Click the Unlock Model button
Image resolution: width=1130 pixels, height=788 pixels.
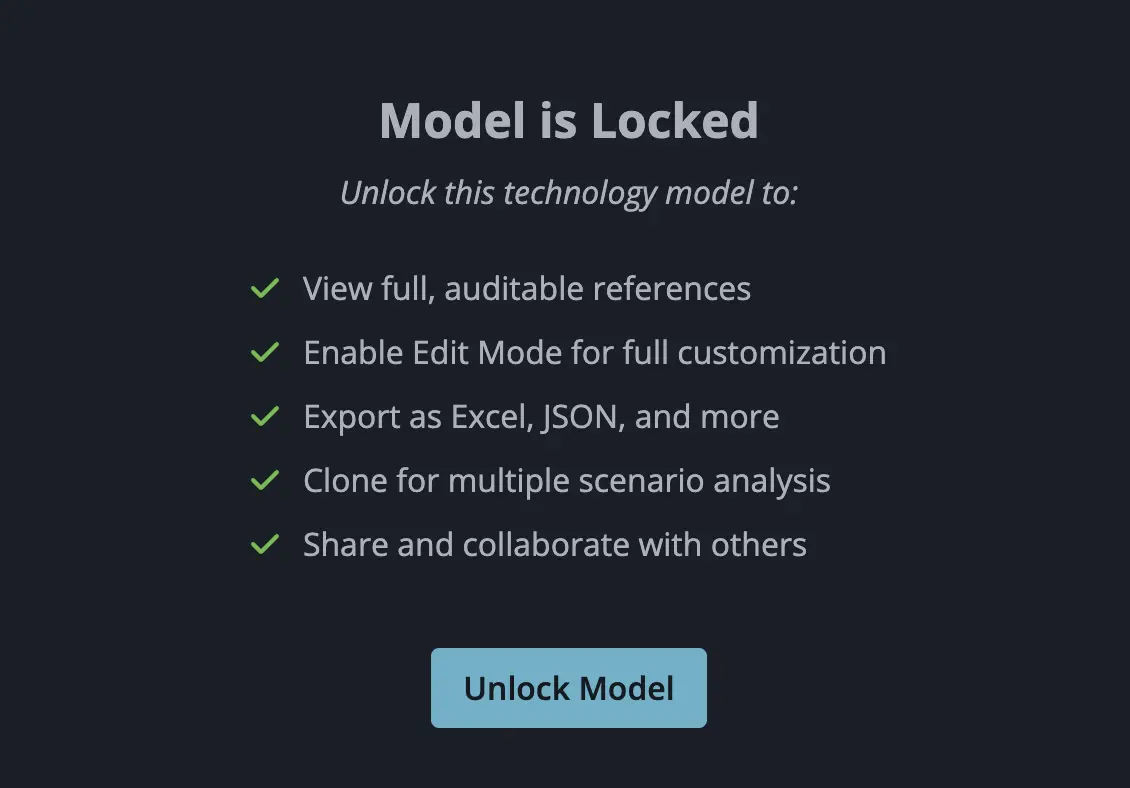(x=568, y=688)
